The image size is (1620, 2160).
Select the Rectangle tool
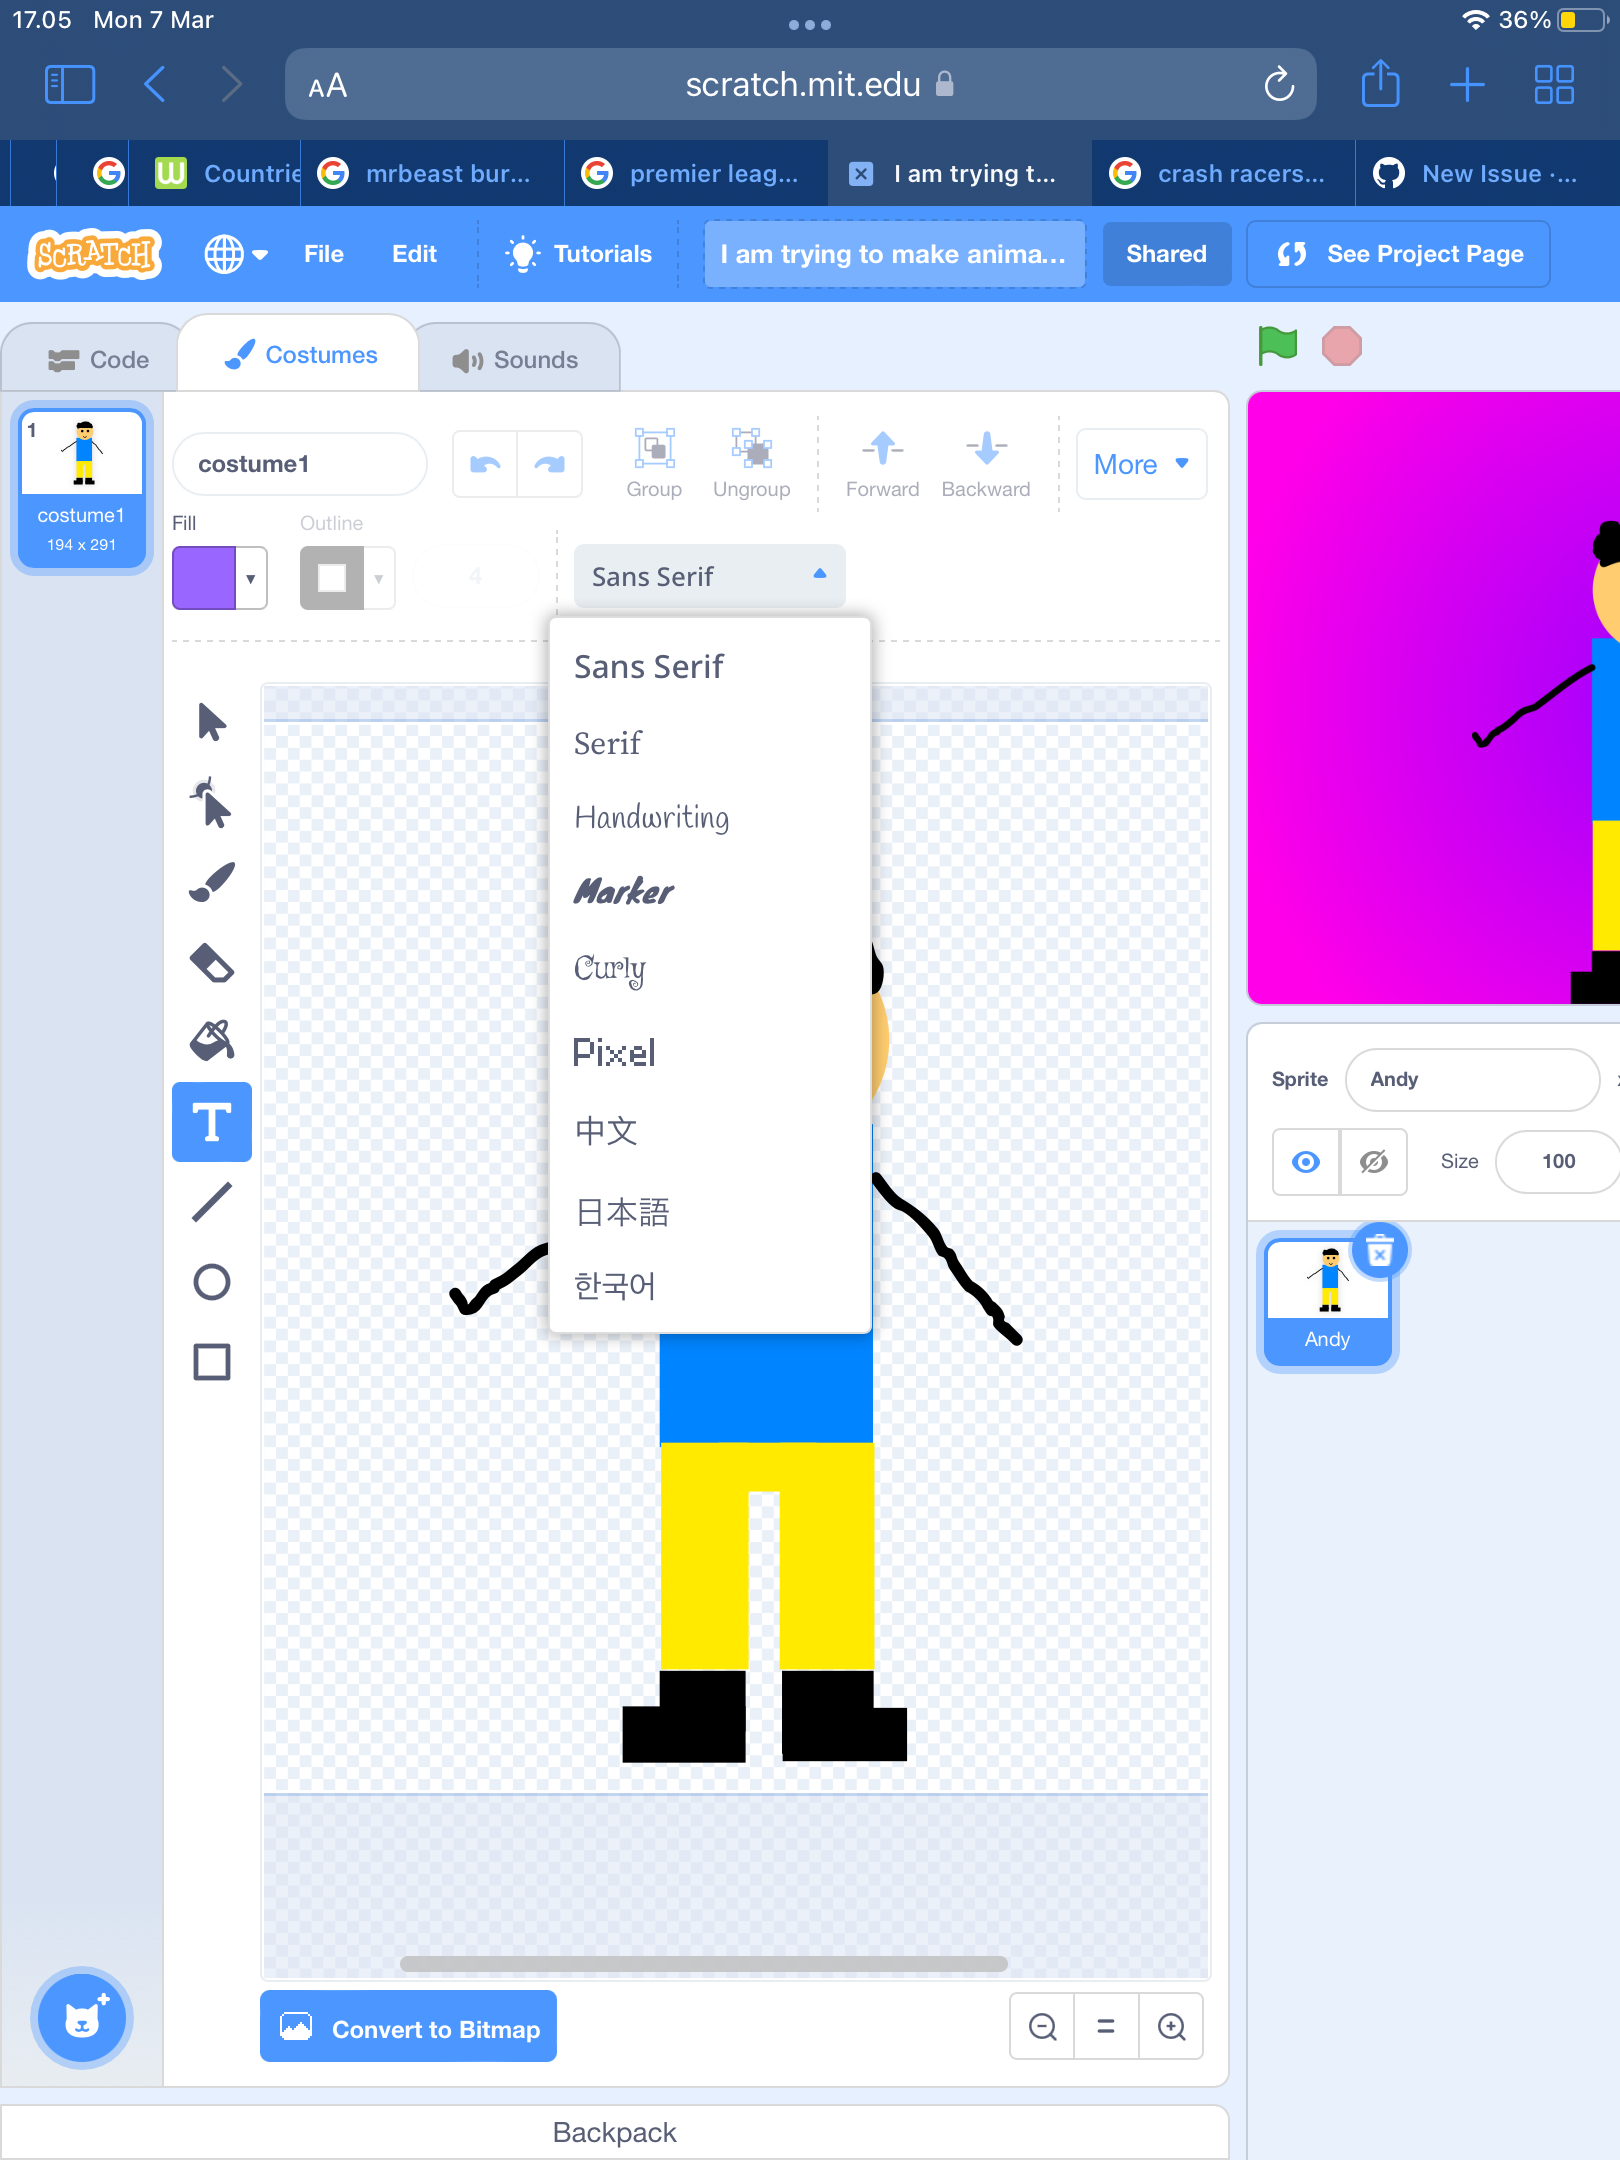click(212, 1362)
